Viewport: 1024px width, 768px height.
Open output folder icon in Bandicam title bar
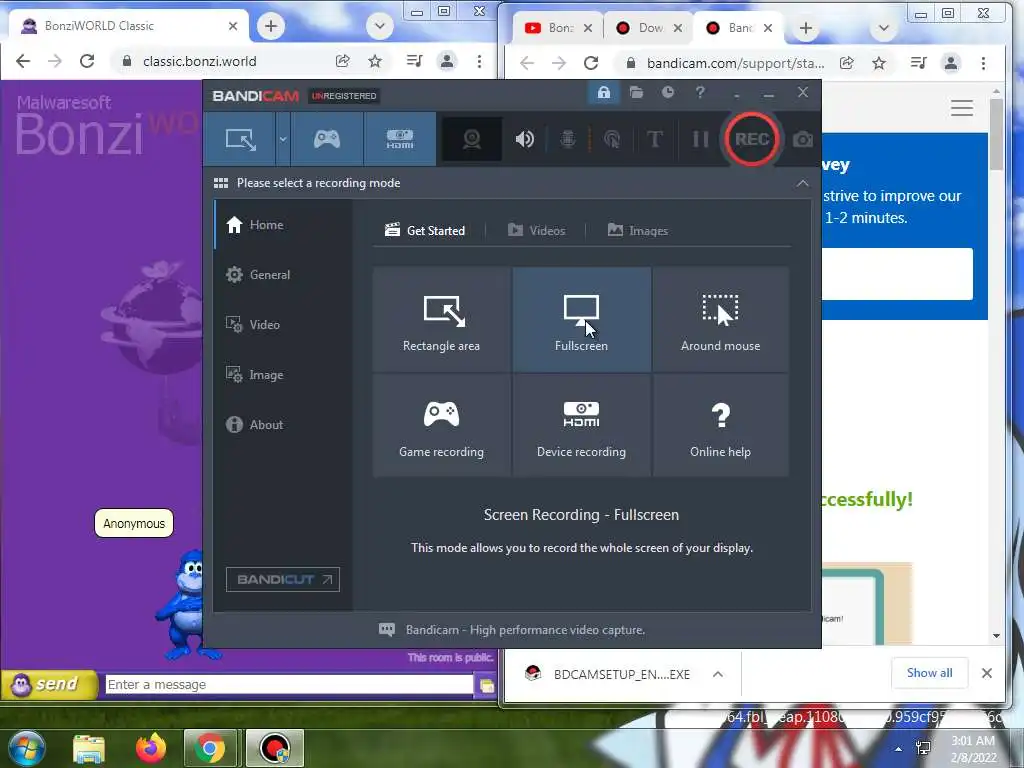click(x=636, y=93)
